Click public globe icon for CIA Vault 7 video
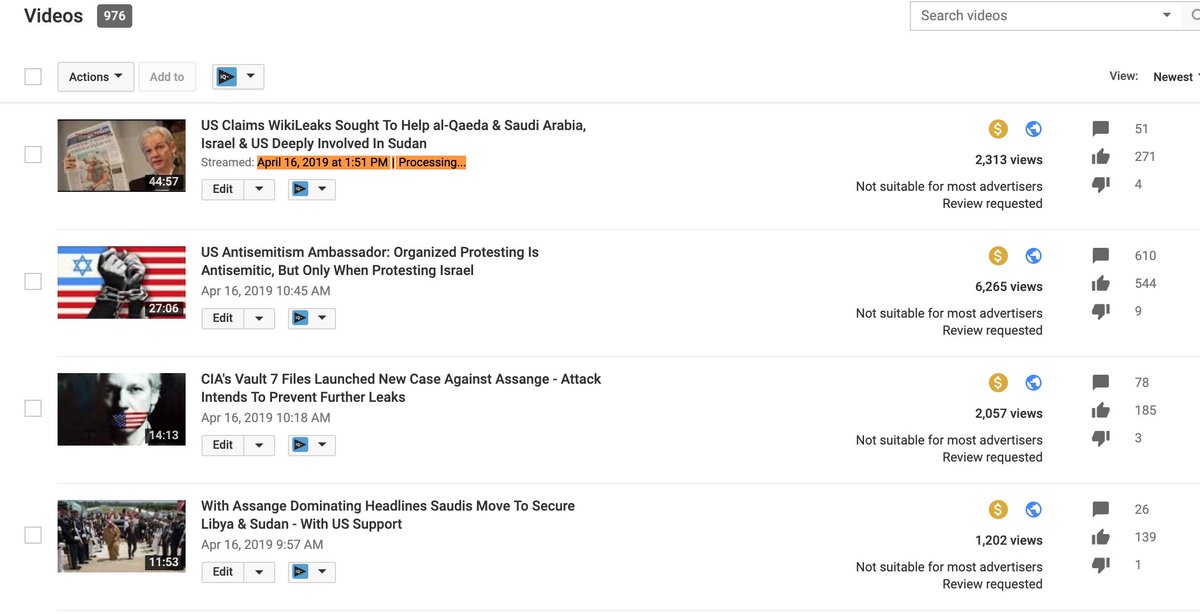 tap(1034, 383)
